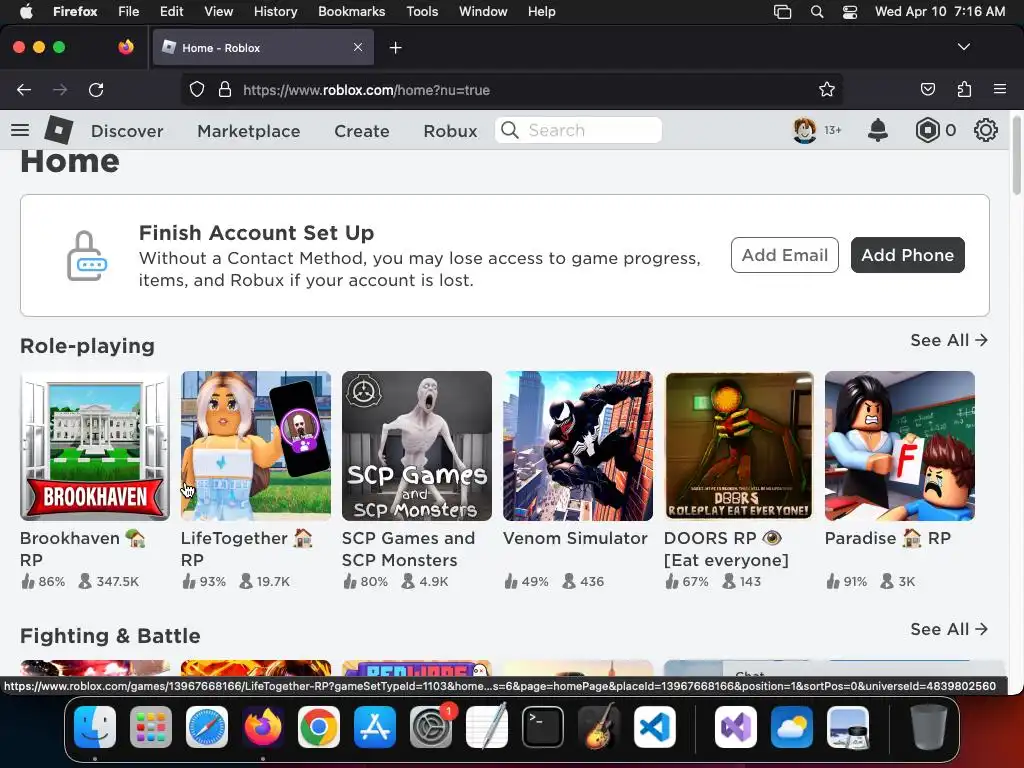
Task: List all tabs dropdown chevron
Action: 963,47
